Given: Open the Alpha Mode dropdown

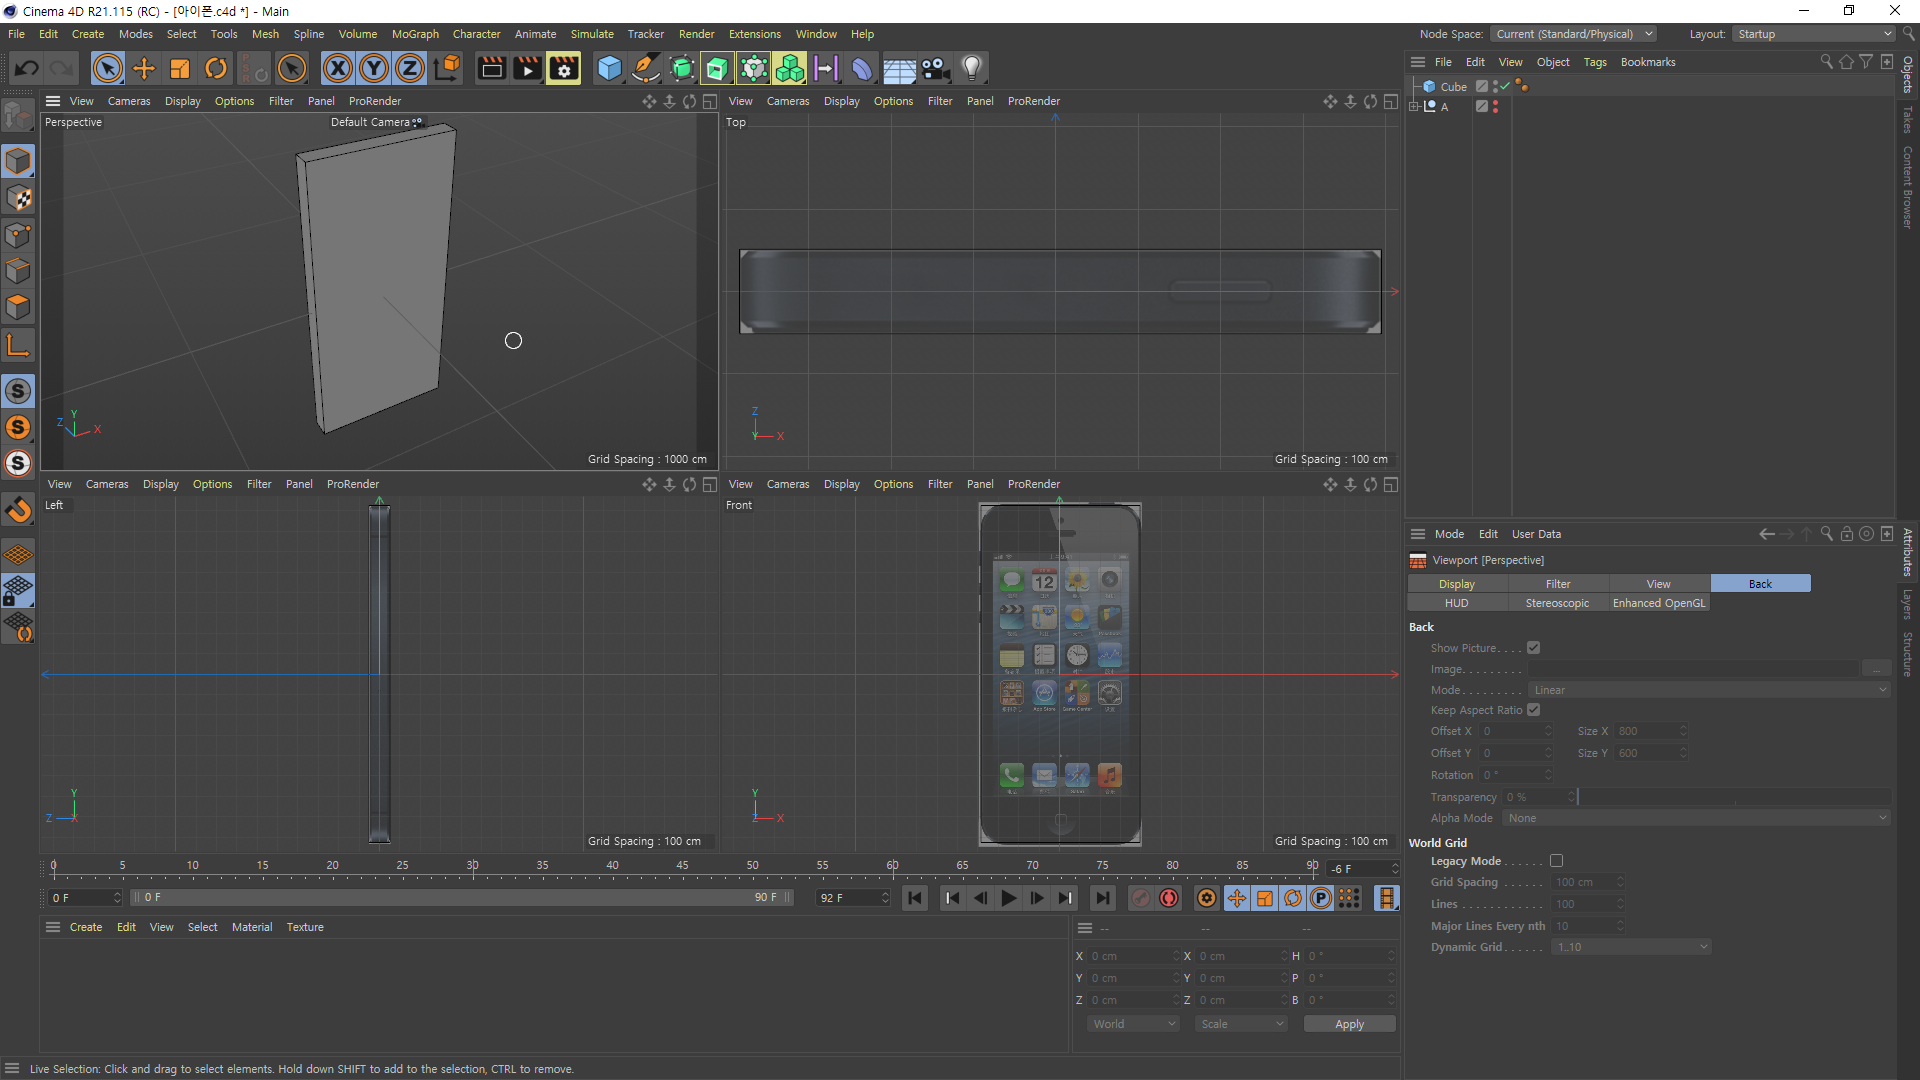Looking at the screenshot, I should tap(1696, 818).
